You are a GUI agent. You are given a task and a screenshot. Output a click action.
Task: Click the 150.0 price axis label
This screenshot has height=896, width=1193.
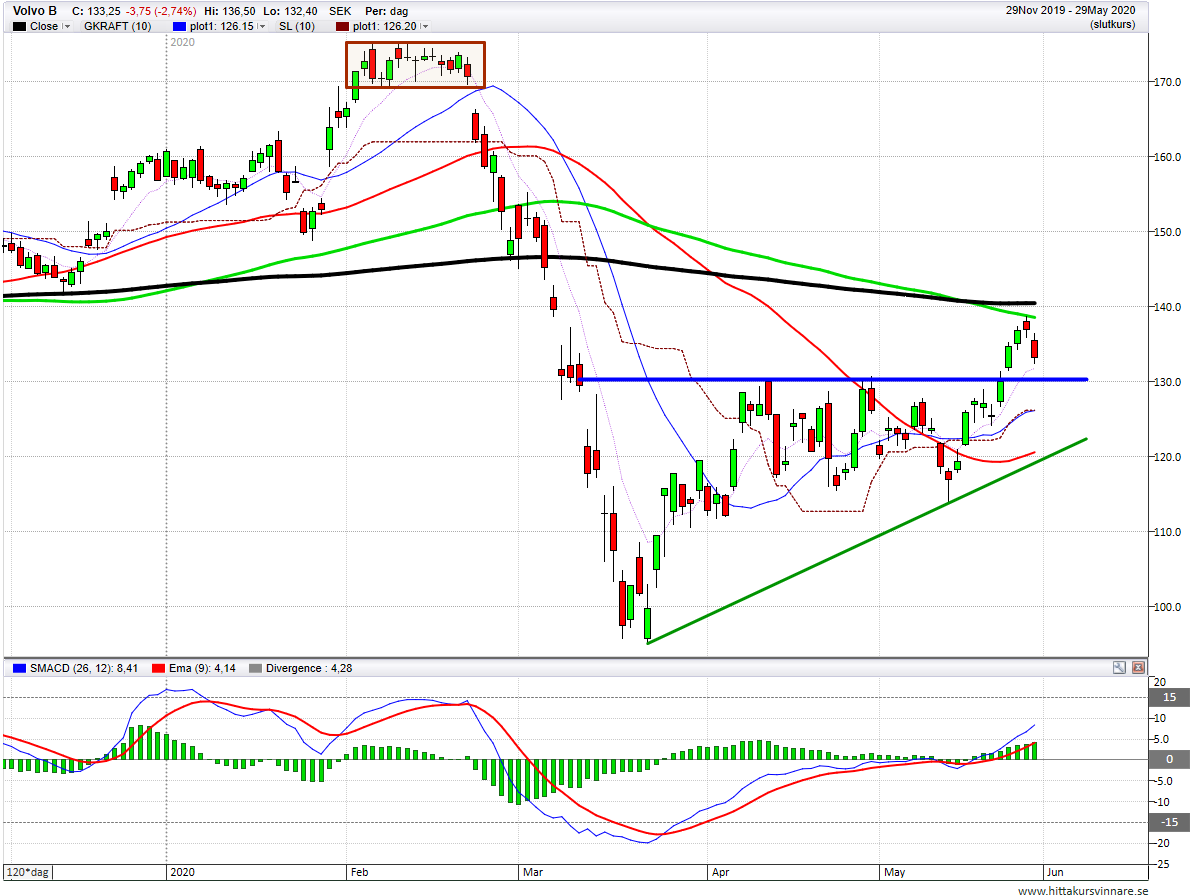click(x=1168, y=233)
